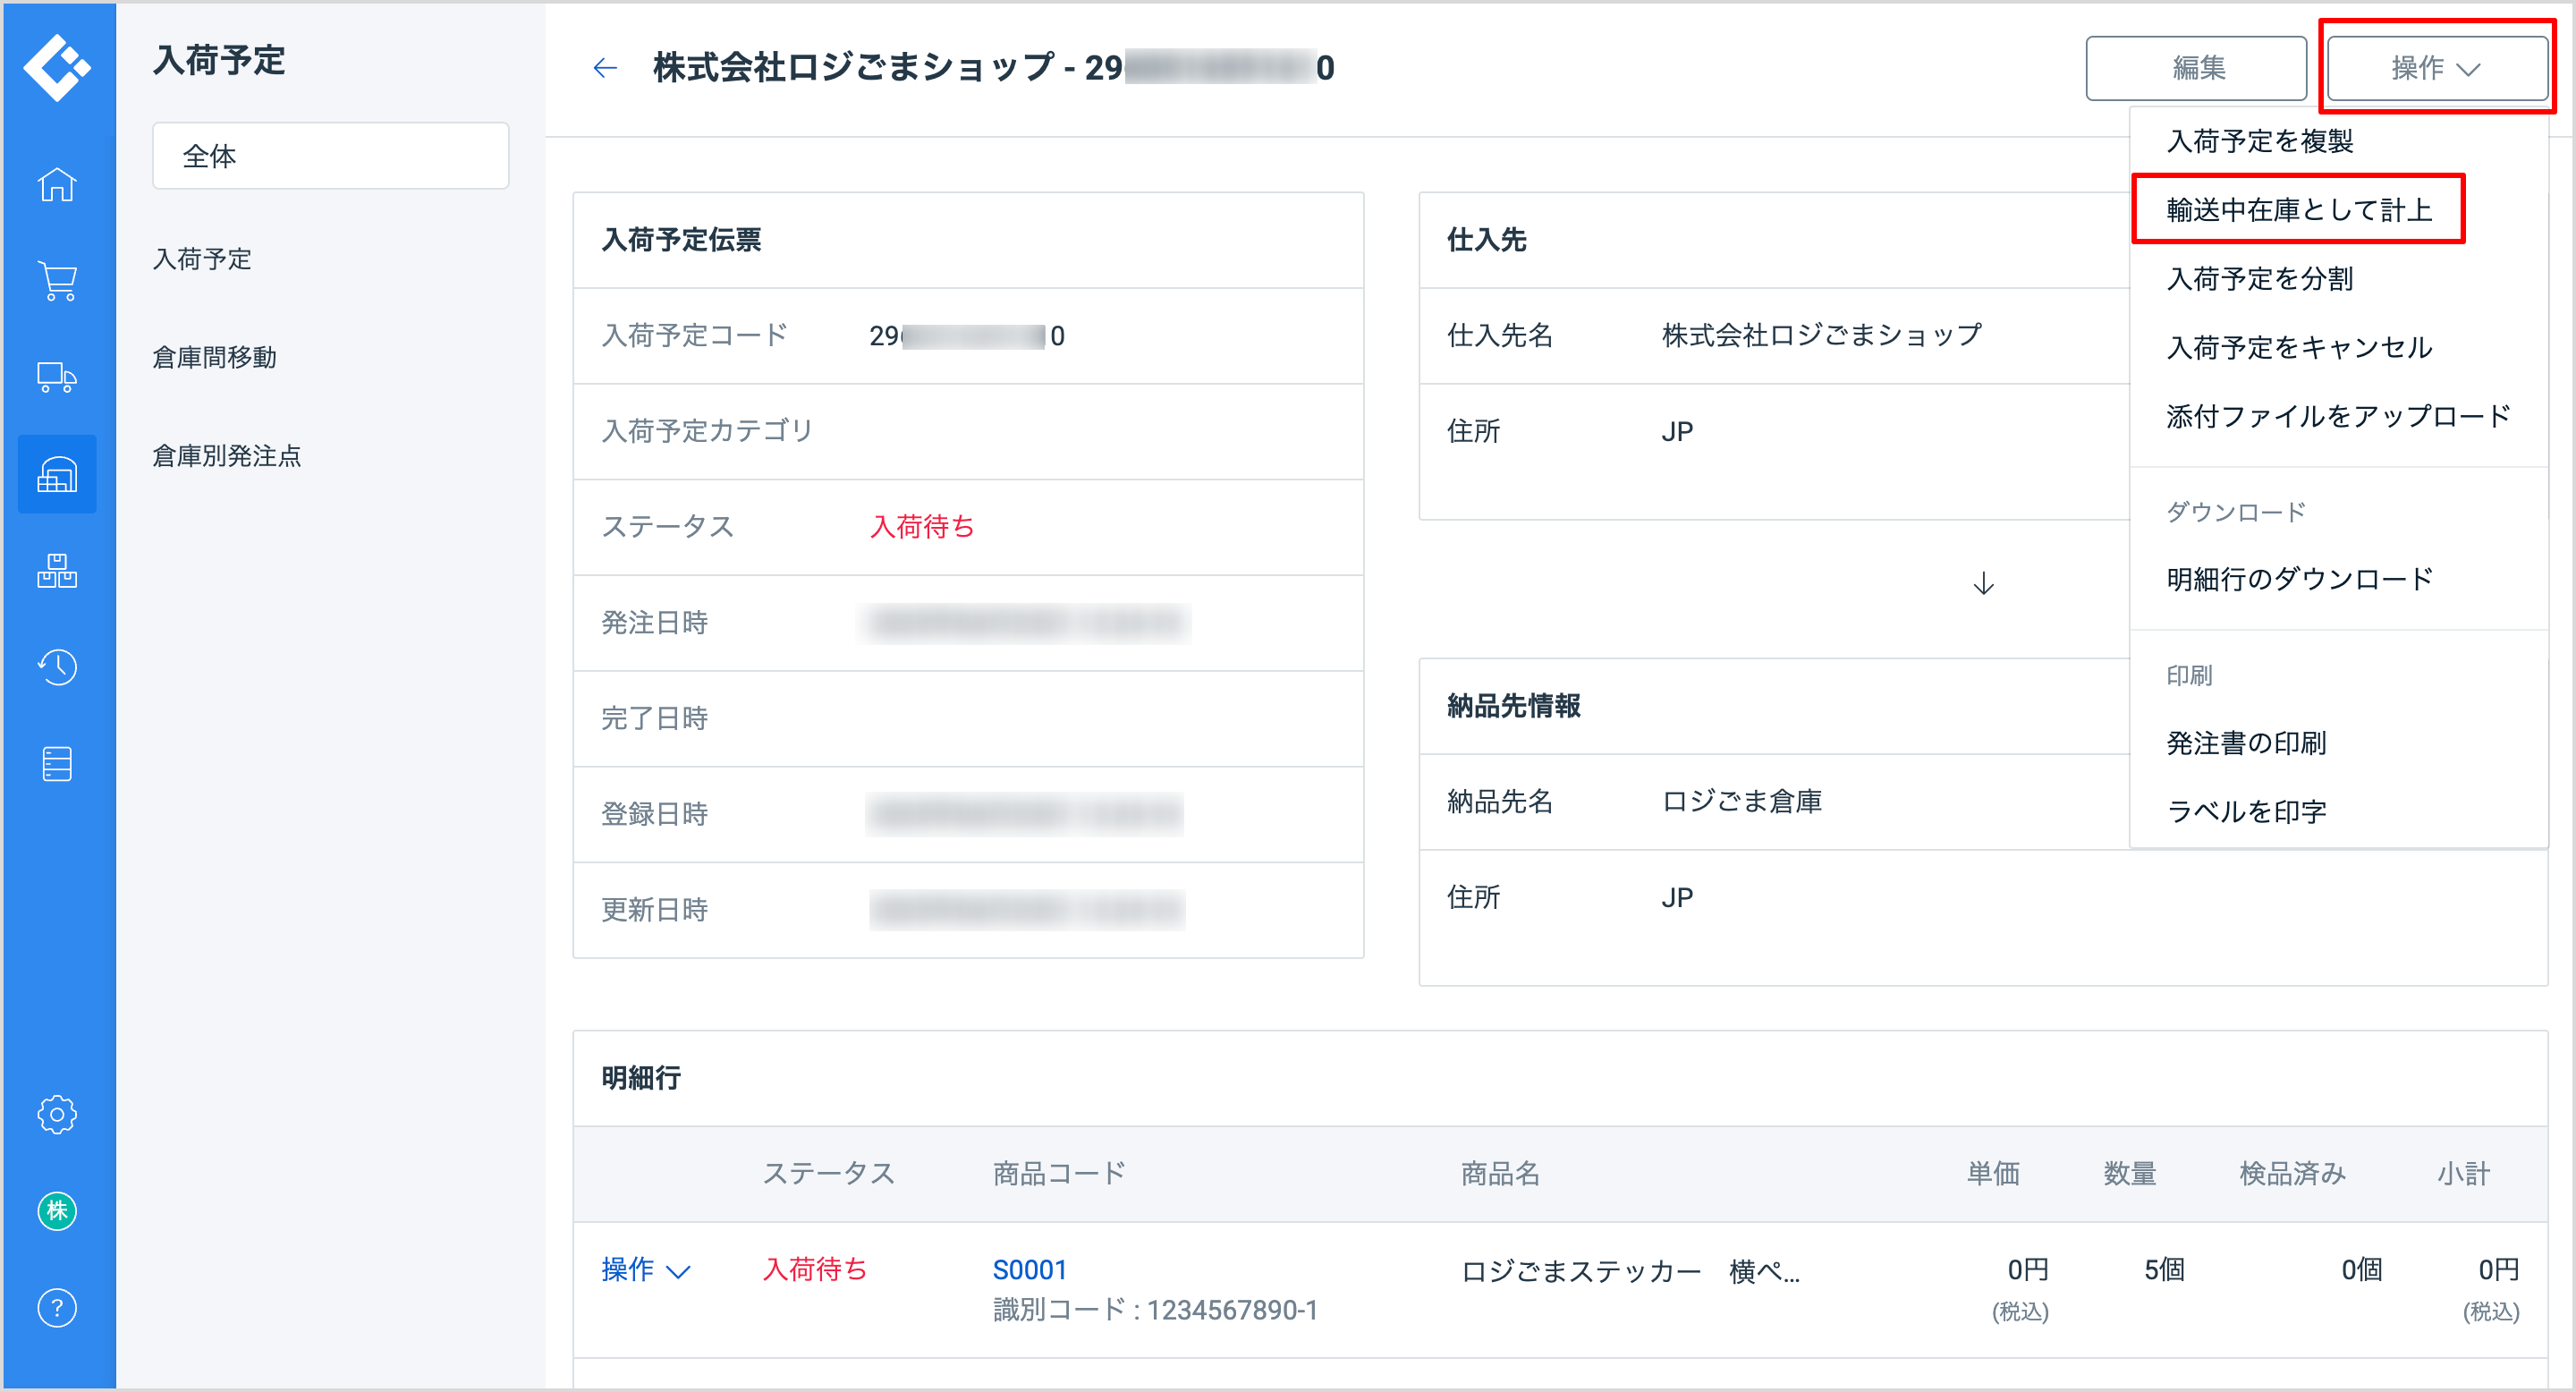Open the help question mark icon

57,1307
